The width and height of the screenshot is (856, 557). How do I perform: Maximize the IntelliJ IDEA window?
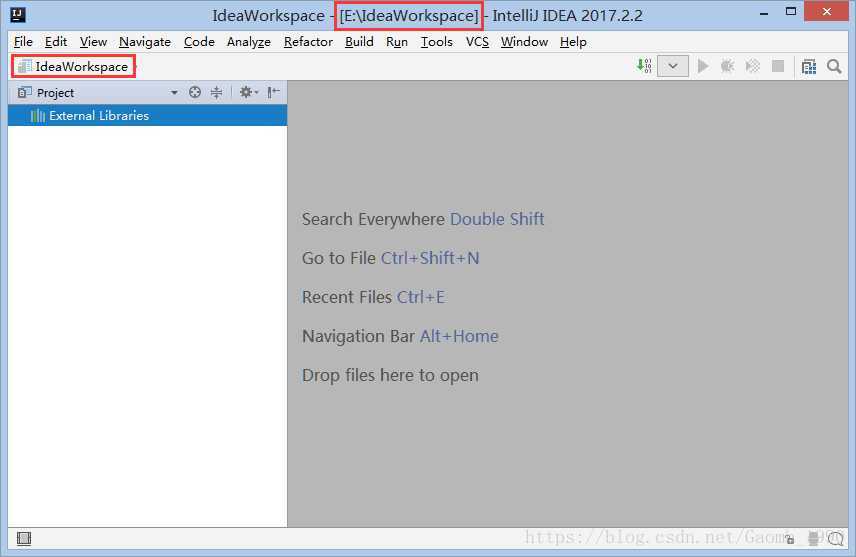790,11
